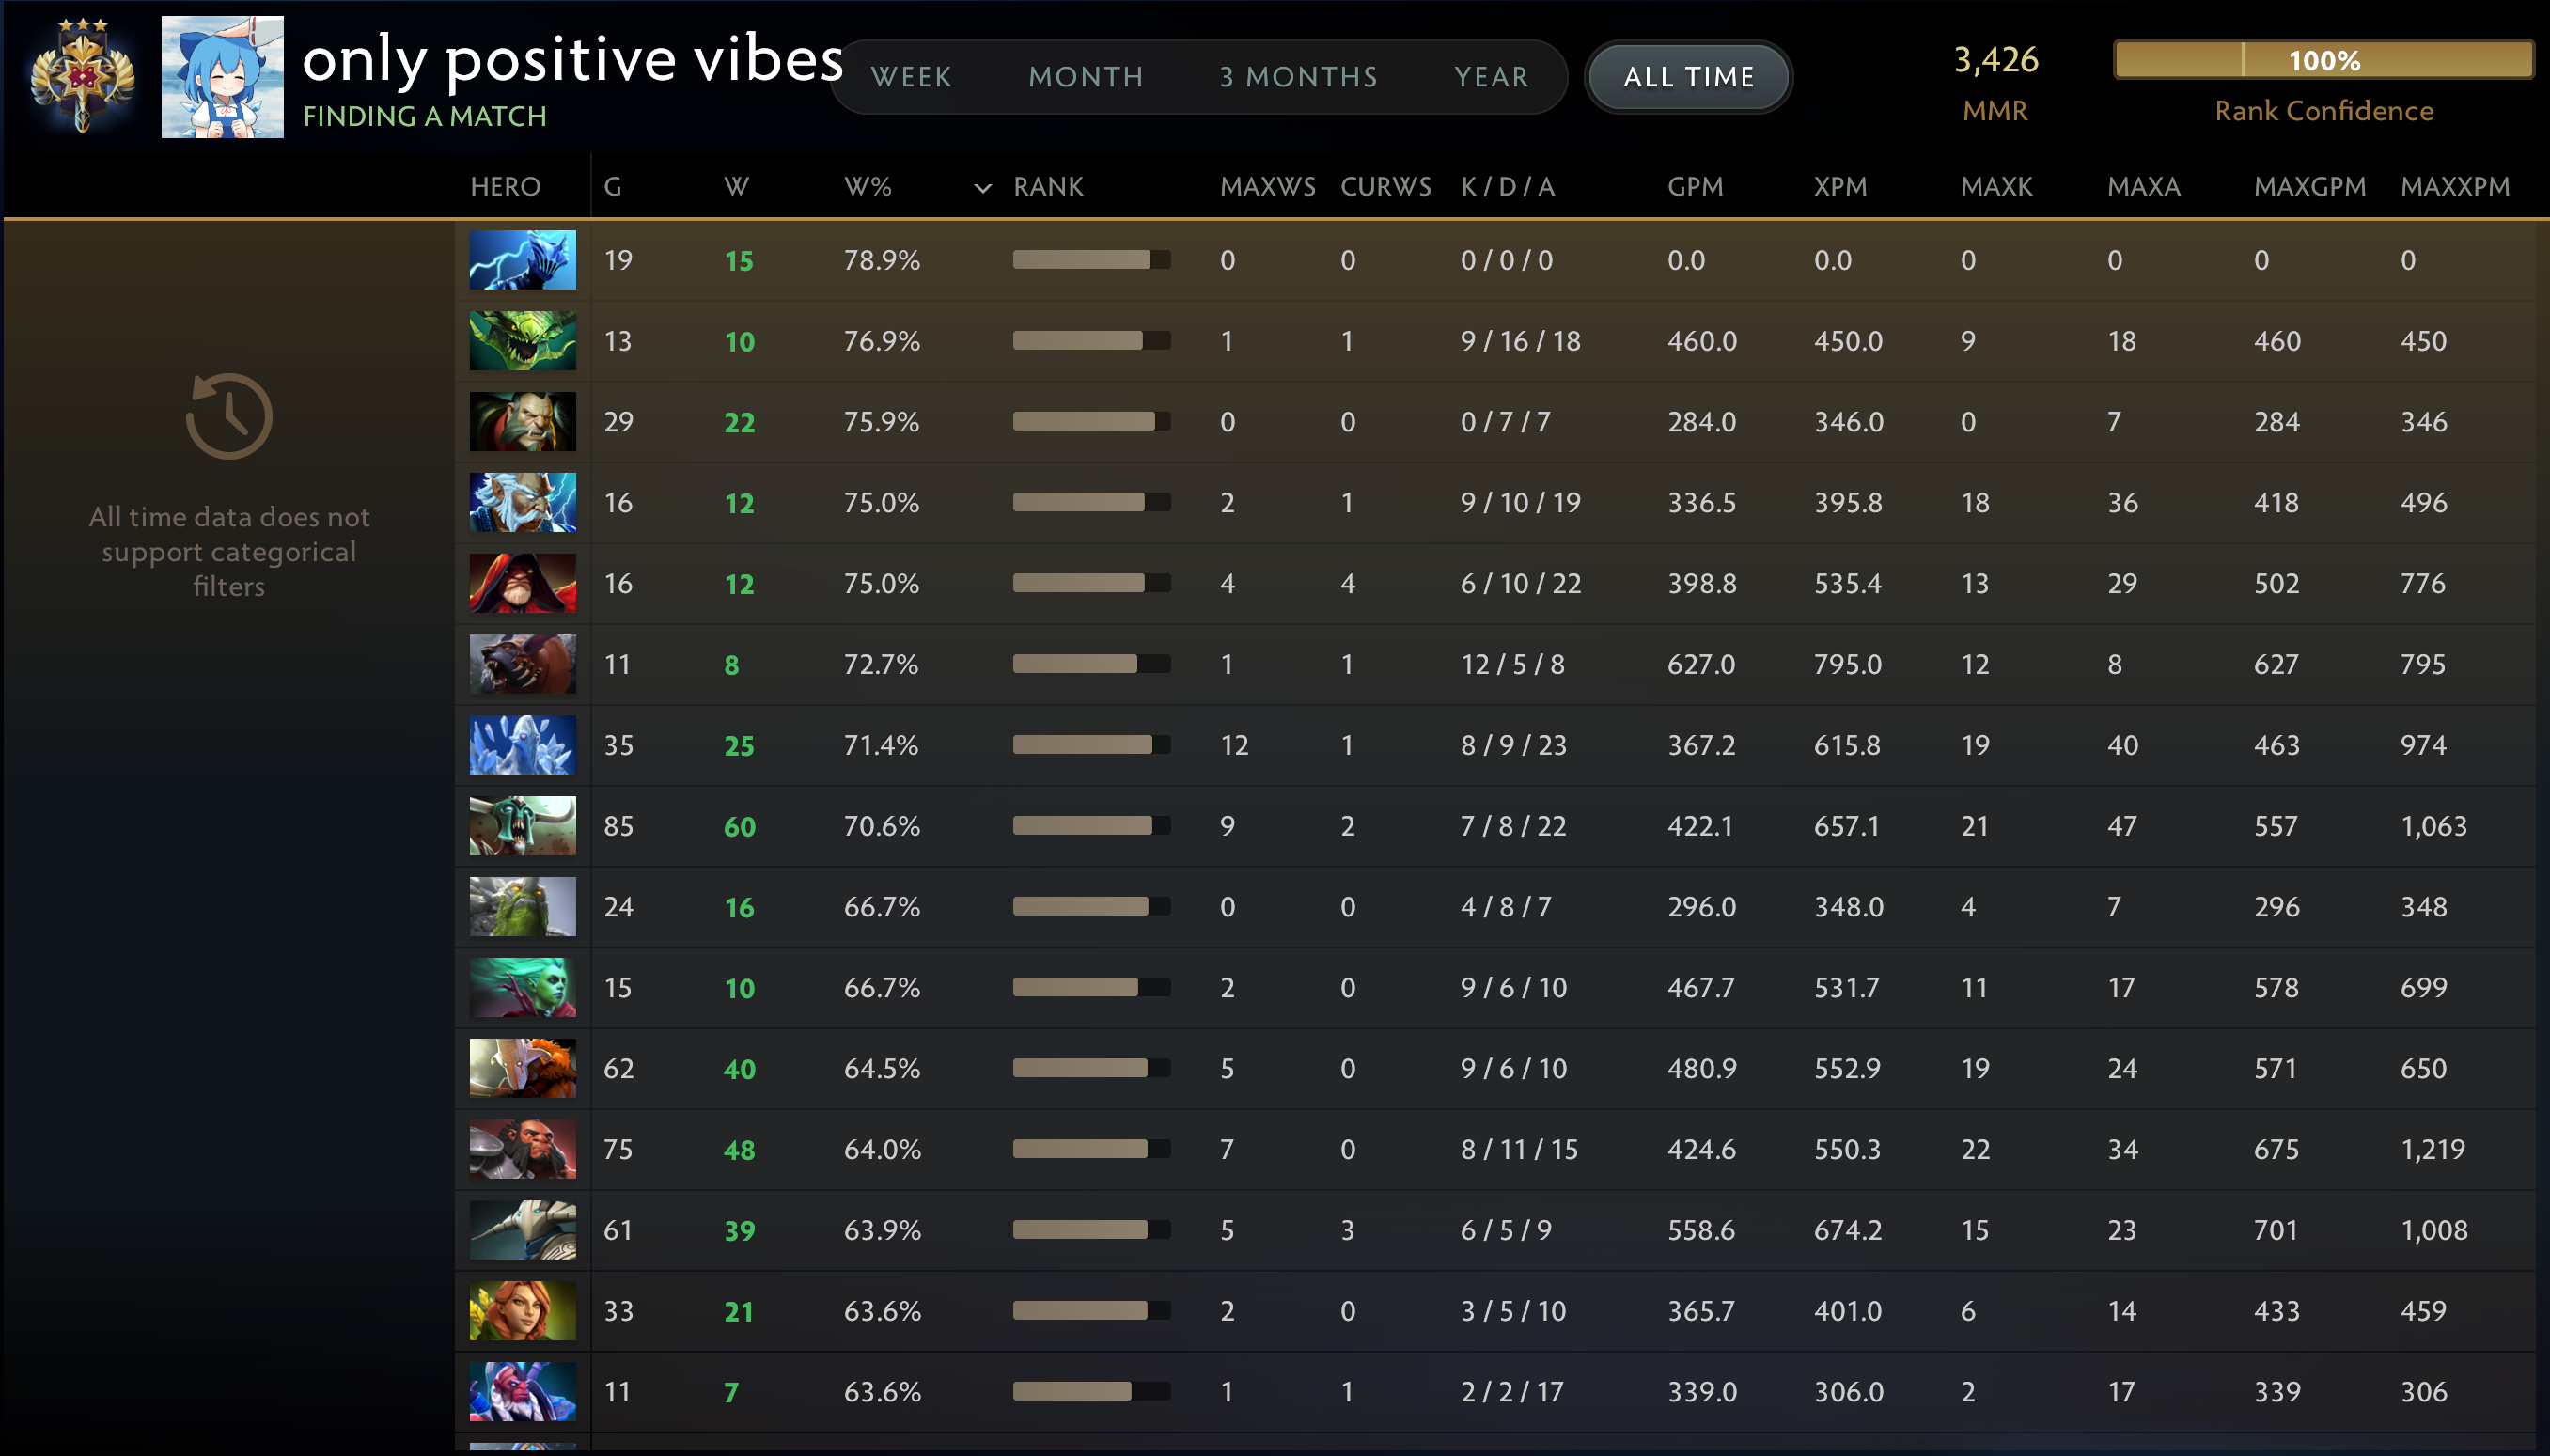The width and height of the screenshot is (2550, 1456).
Task: Sort by the MAXGPM column header
Action: tap(2310, 187)
